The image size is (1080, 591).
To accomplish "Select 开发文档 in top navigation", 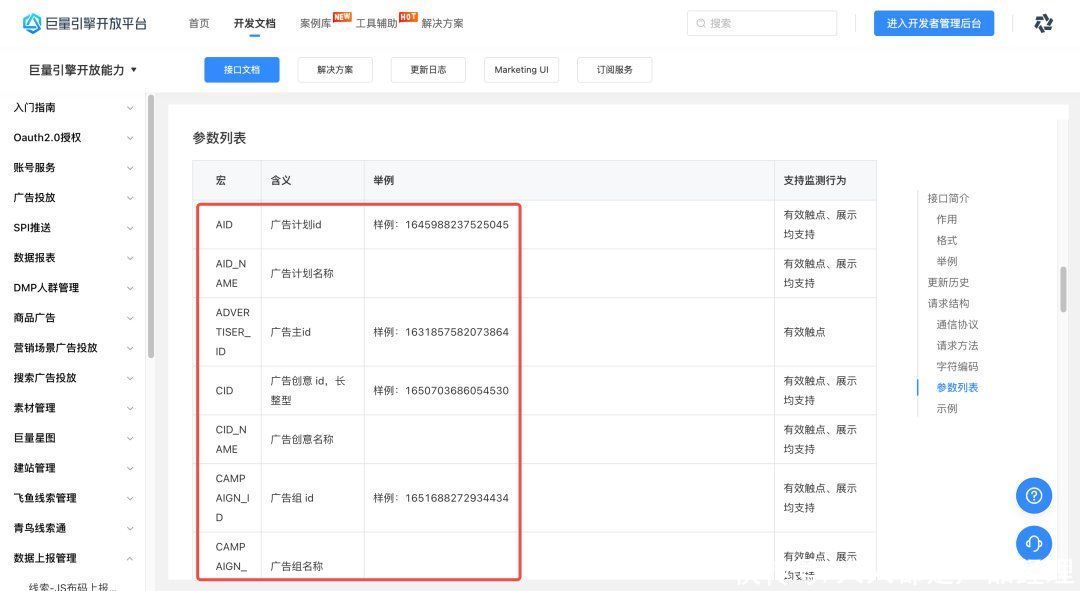I will (x=255, y=23).
